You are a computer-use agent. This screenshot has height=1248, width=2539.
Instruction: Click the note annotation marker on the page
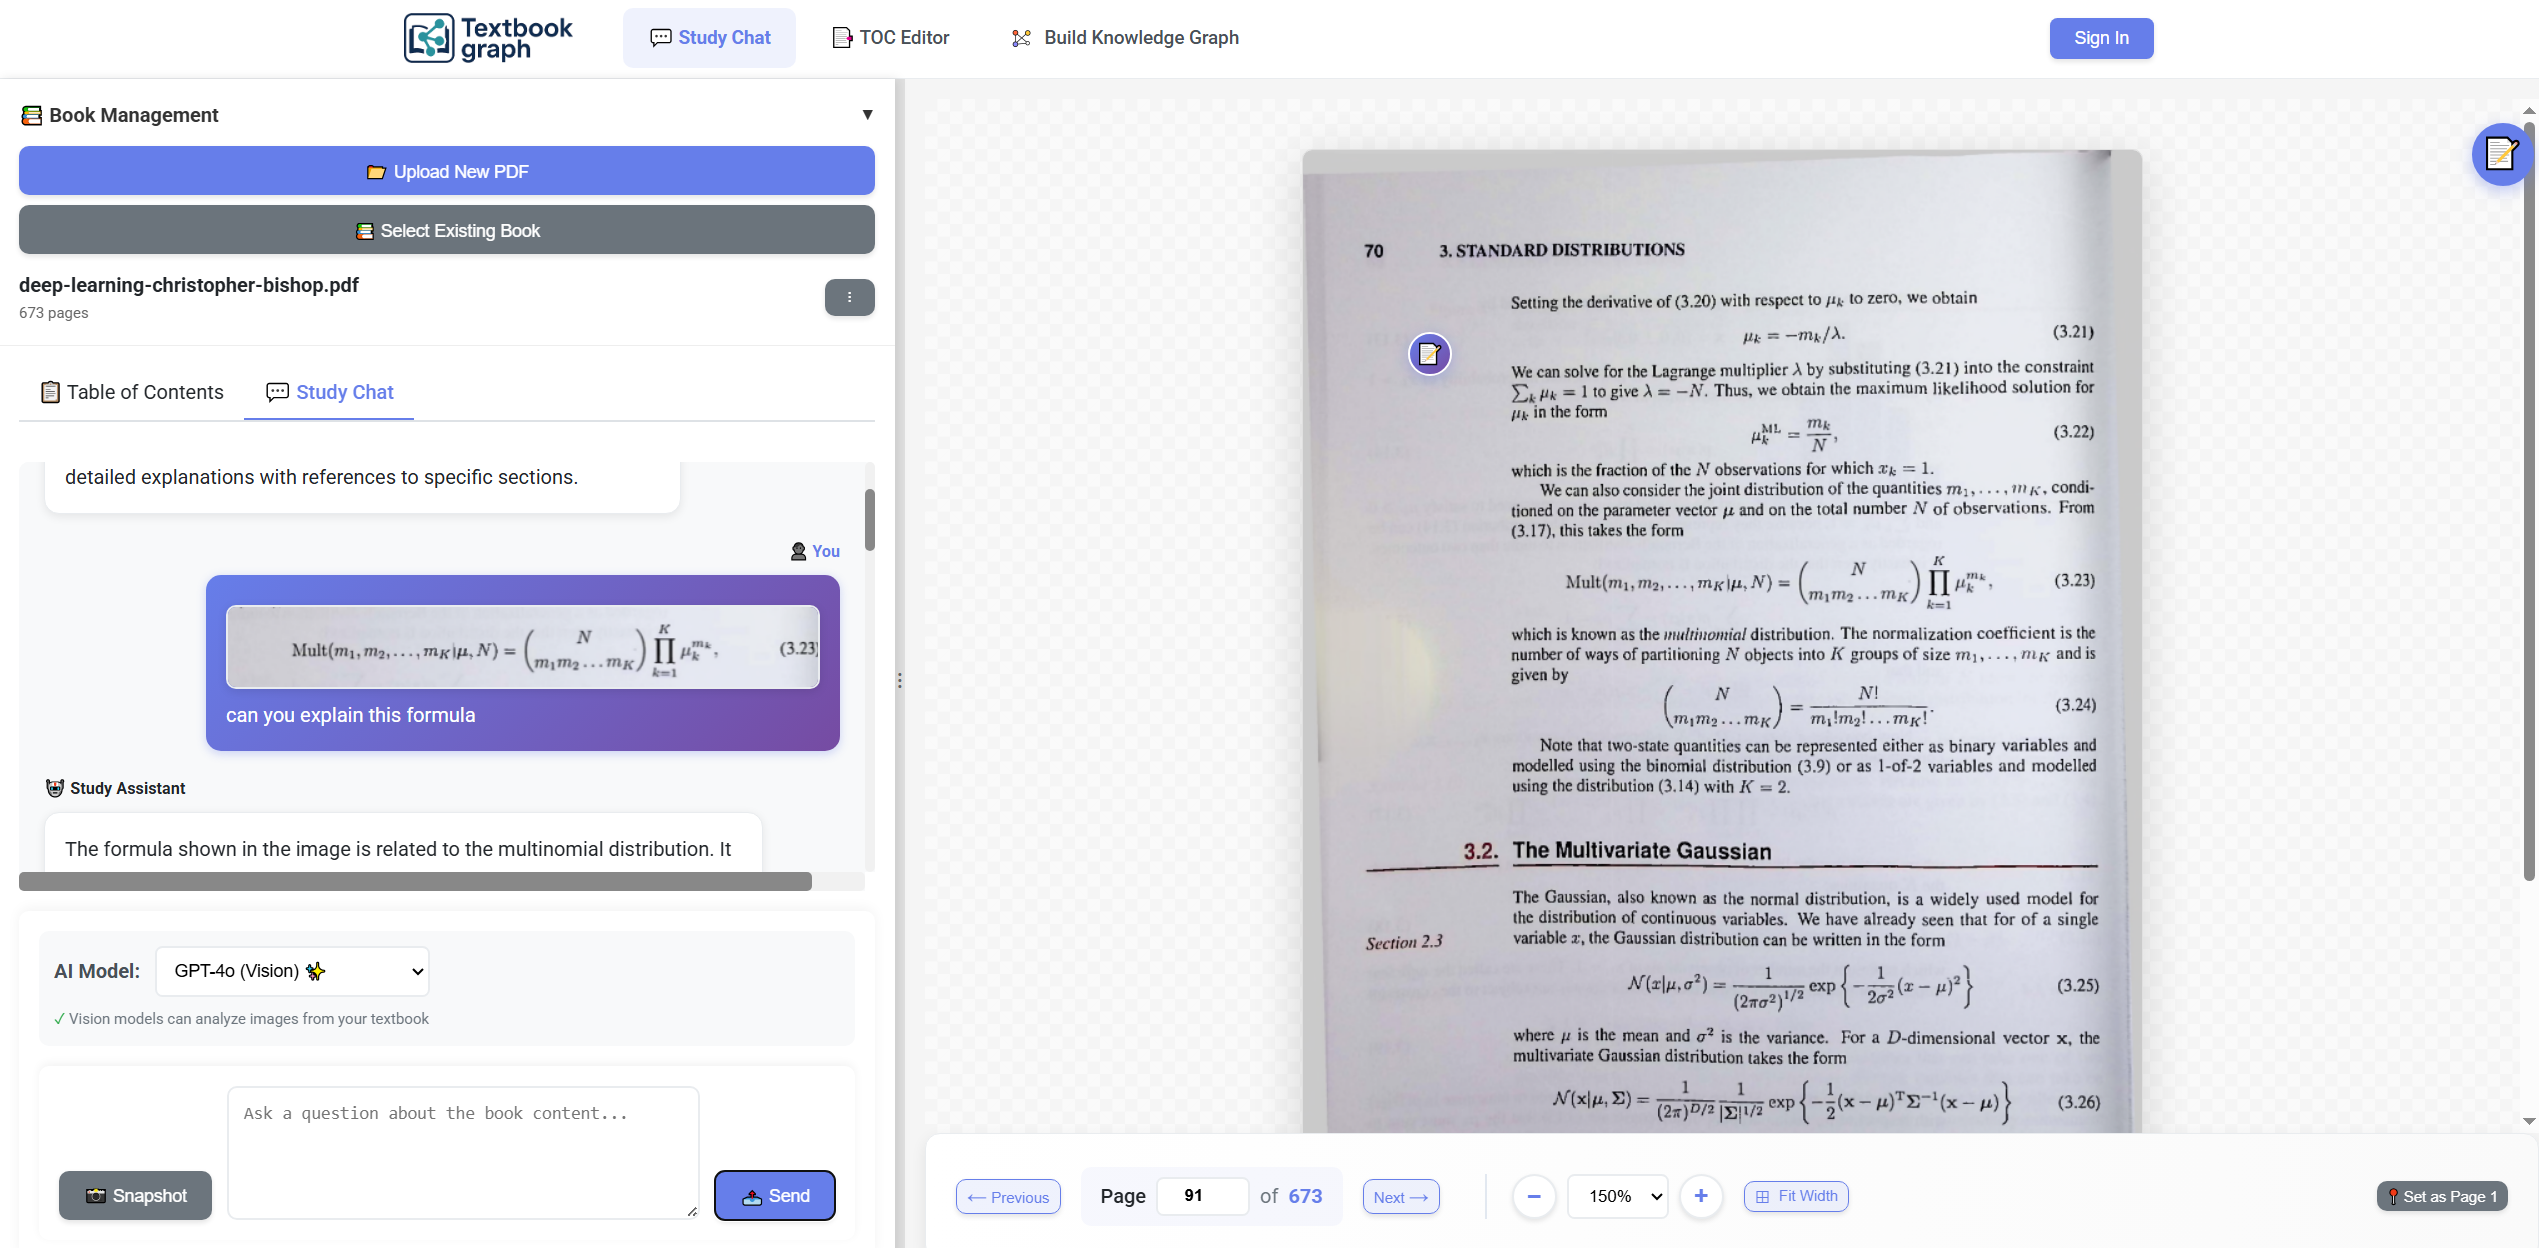pos(1430,354)
